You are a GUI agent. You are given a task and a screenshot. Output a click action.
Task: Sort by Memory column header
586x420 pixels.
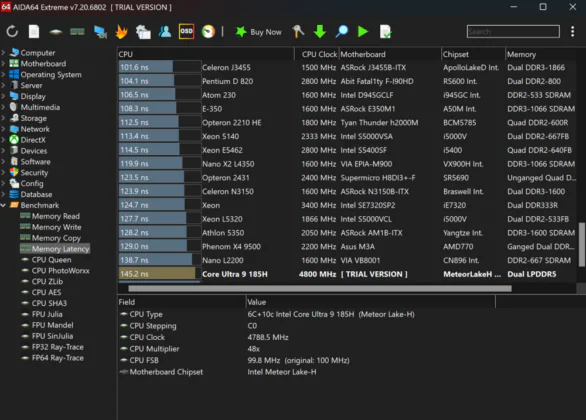541,54
